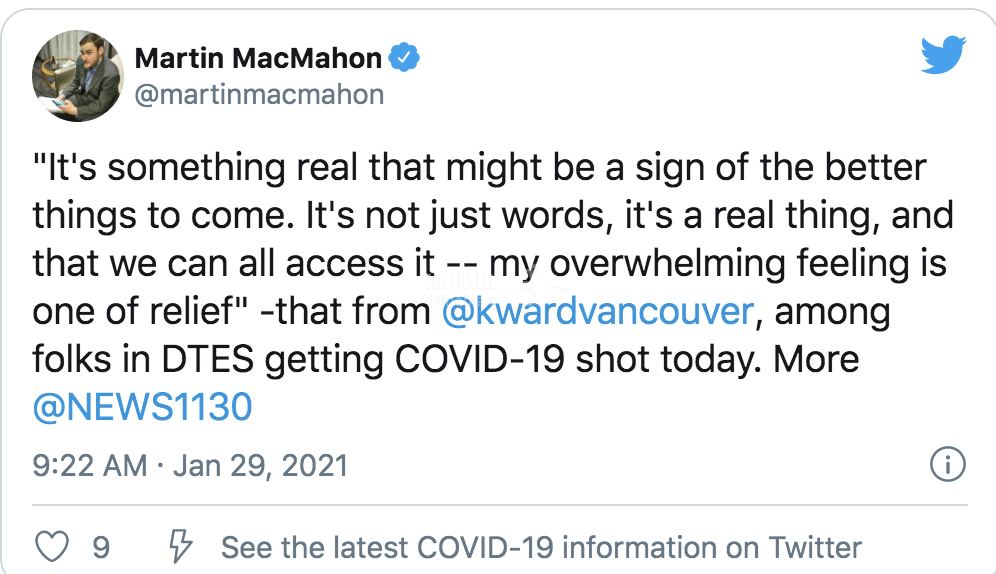Click the Twitter bird logo

944,55
